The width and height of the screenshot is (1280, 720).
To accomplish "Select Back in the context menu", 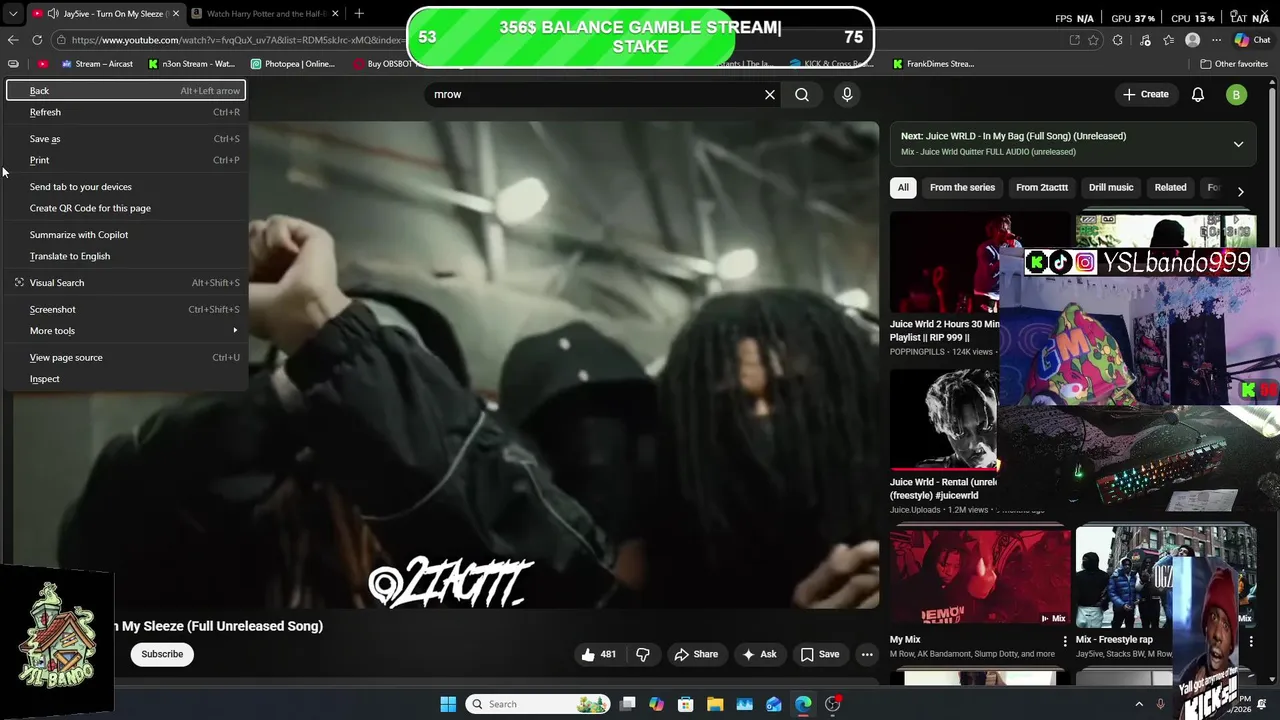I will pyautogui.click(x=126, y=91).
